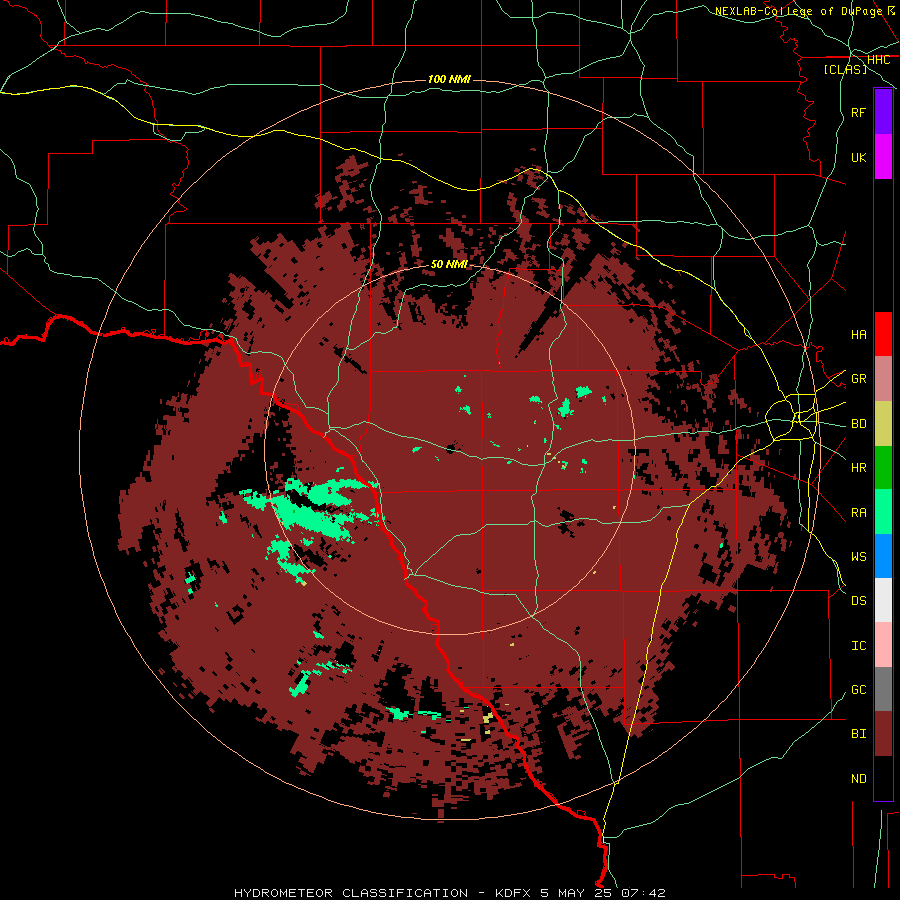Click the HA red legend swatch

pos(883,334)
